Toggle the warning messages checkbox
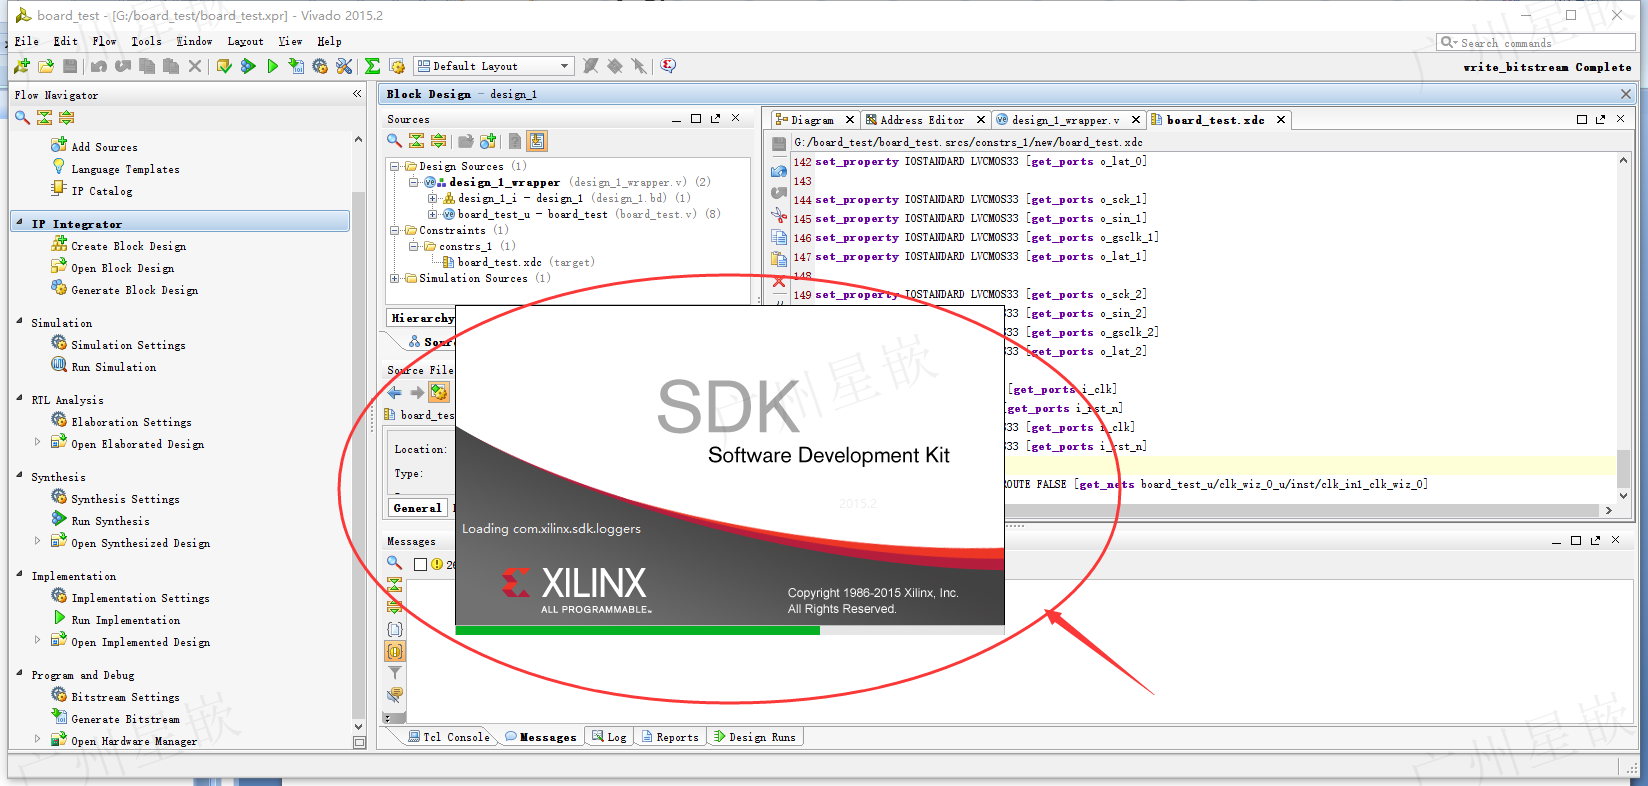 (421, 564)
